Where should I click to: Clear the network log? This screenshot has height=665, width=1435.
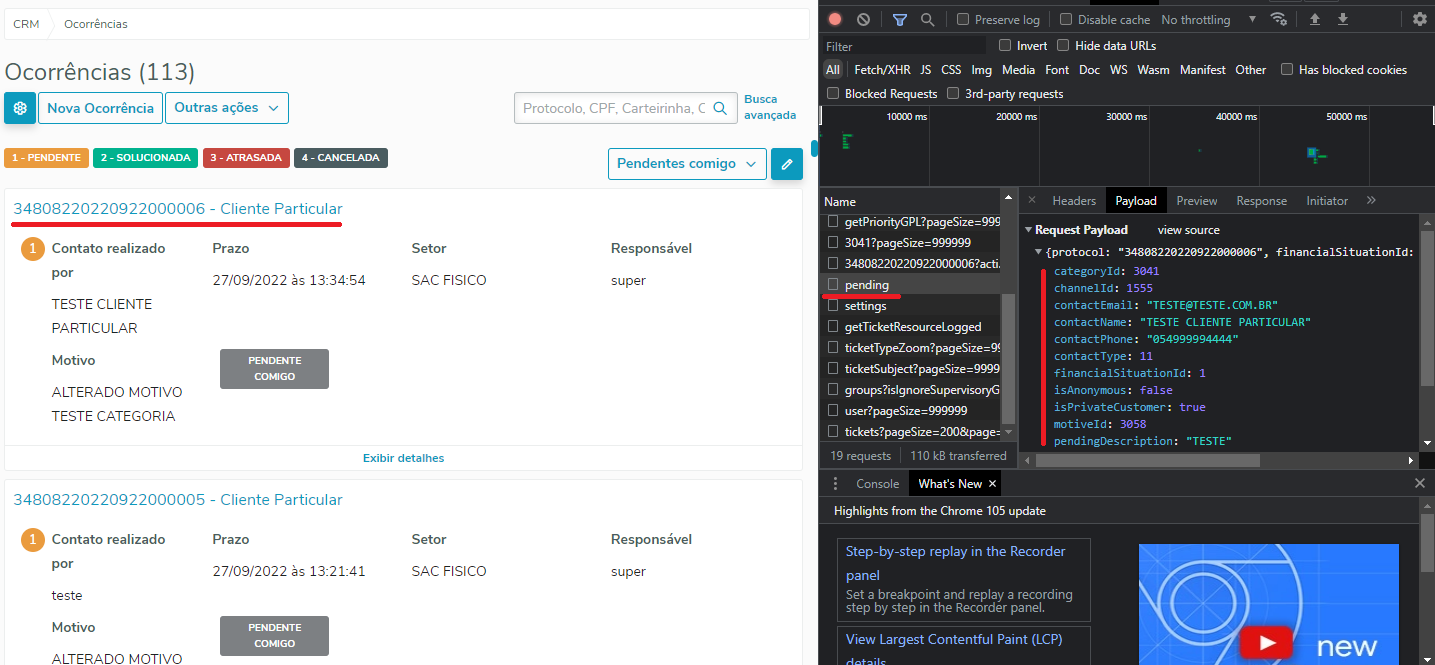coord(863,19)
